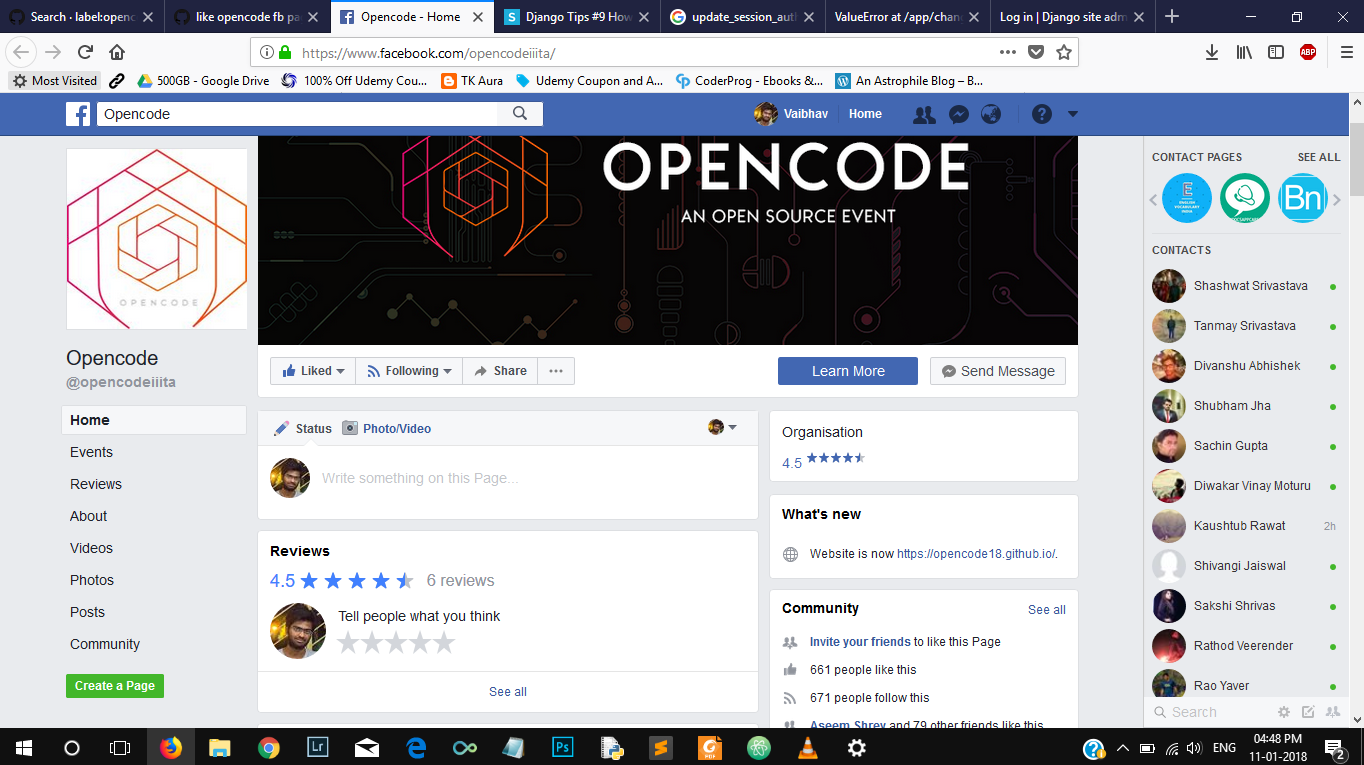Click the Write something on this Page field

click(x=450, y=478)
